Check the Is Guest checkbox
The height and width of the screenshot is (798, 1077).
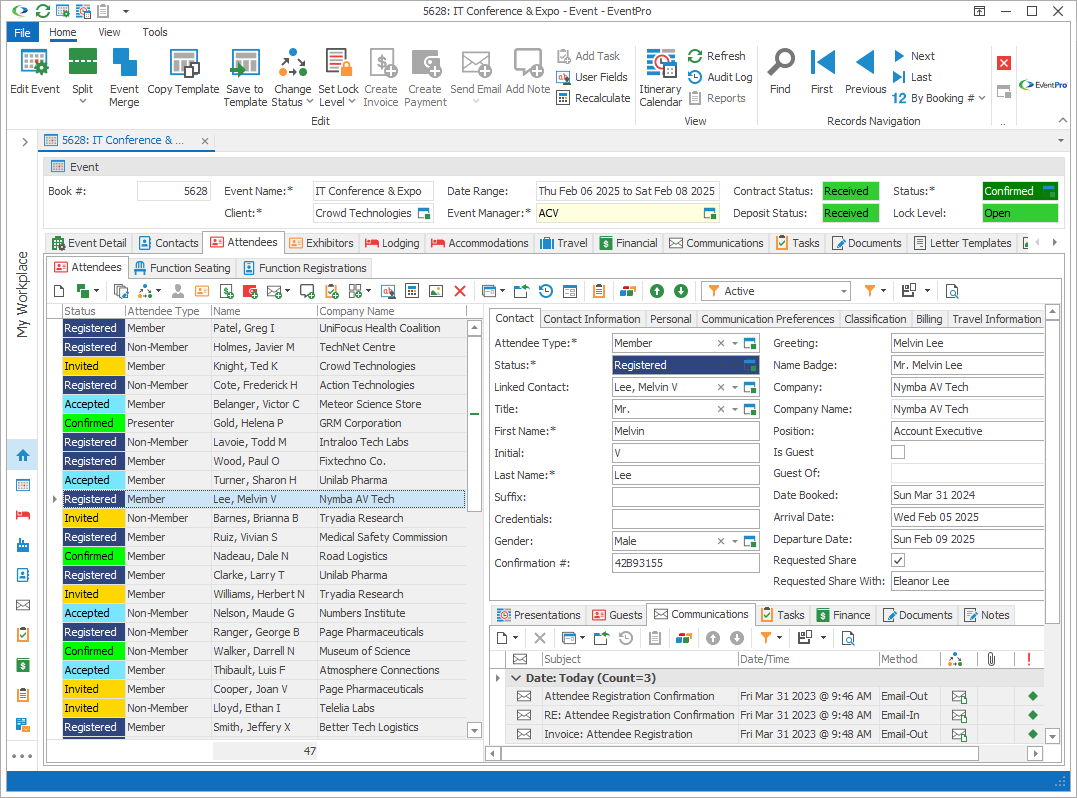(898, 453)
